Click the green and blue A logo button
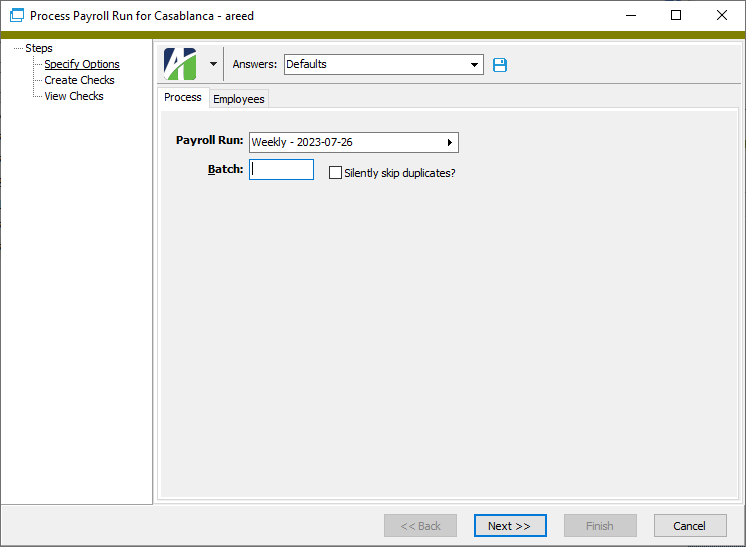This screenshot has height=547, width=746. coord(181,64)
